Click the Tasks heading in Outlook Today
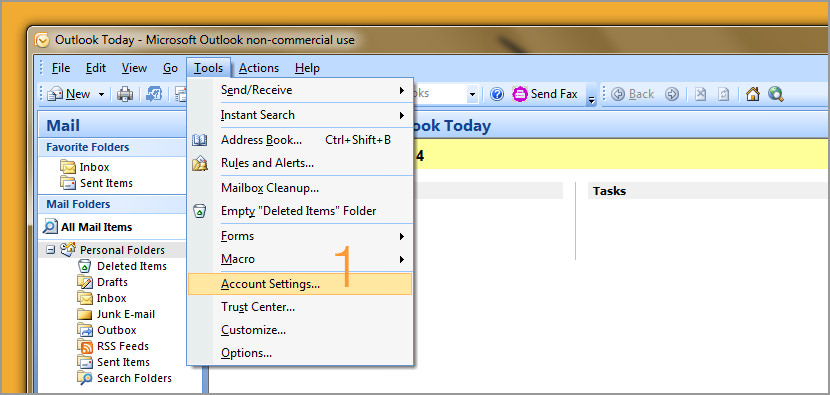Screen dimensions: 830x395 (609, 191)
